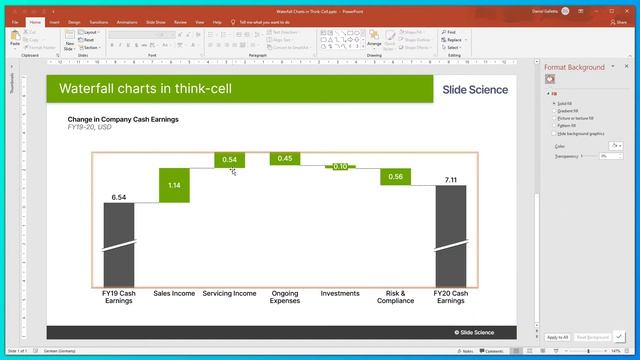Screen dimensions: 640x360
Task: Click the spell check icon in status bar
Action: 36,351
